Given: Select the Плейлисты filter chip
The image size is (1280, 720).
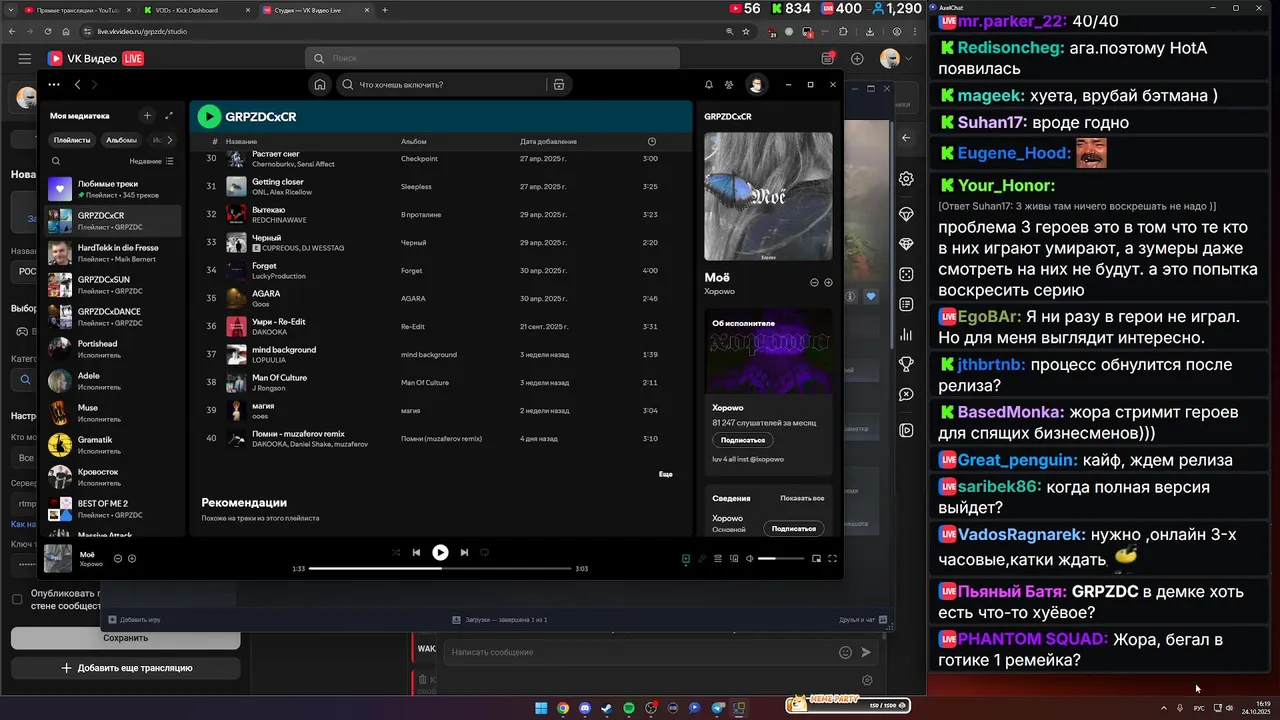Looking at the screenshot, I should 72,140.
